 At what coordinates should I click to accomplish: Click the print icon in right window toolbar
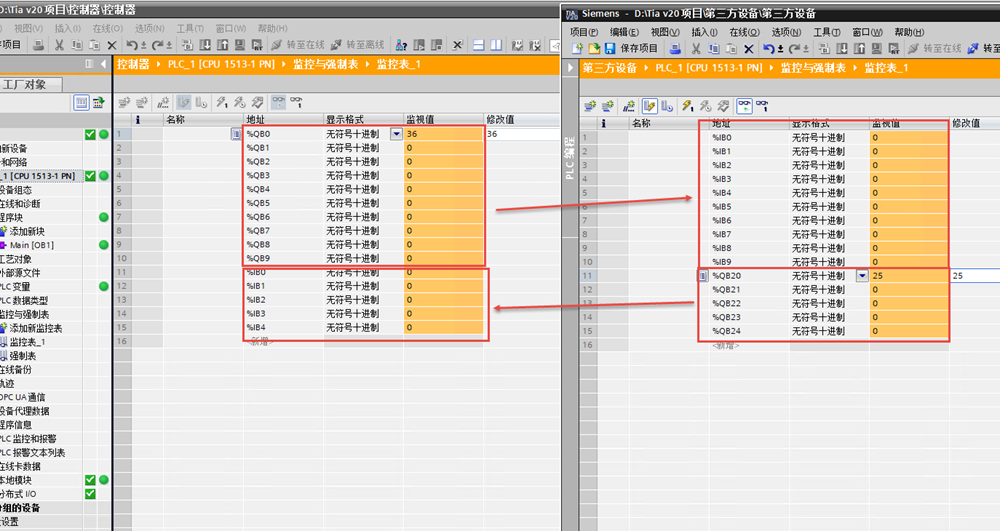pyautogui.click(x=676, y=48)
